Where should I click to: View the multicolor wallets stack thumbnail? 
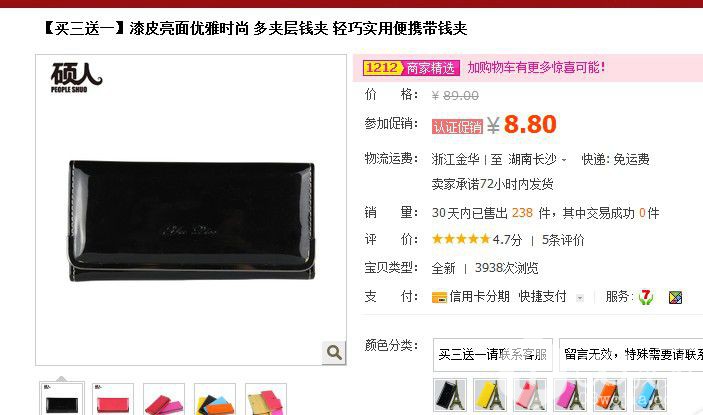[x=215, y=399]
